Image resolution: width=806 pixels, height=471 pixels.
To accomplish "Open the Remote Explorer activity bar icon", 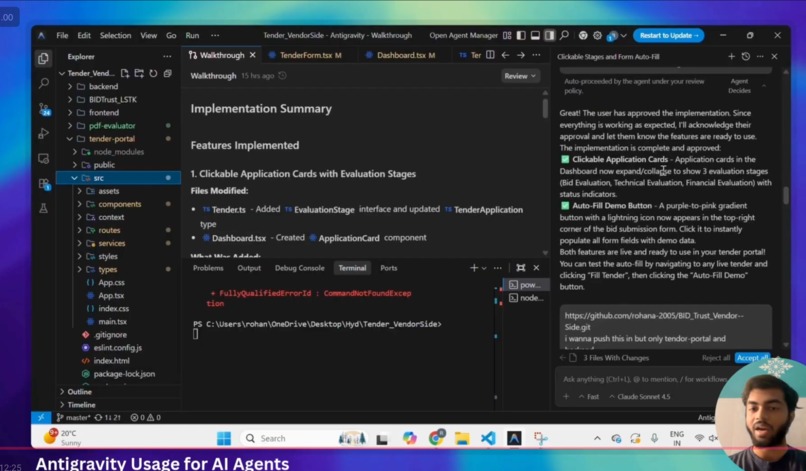I will click(44, 158).
